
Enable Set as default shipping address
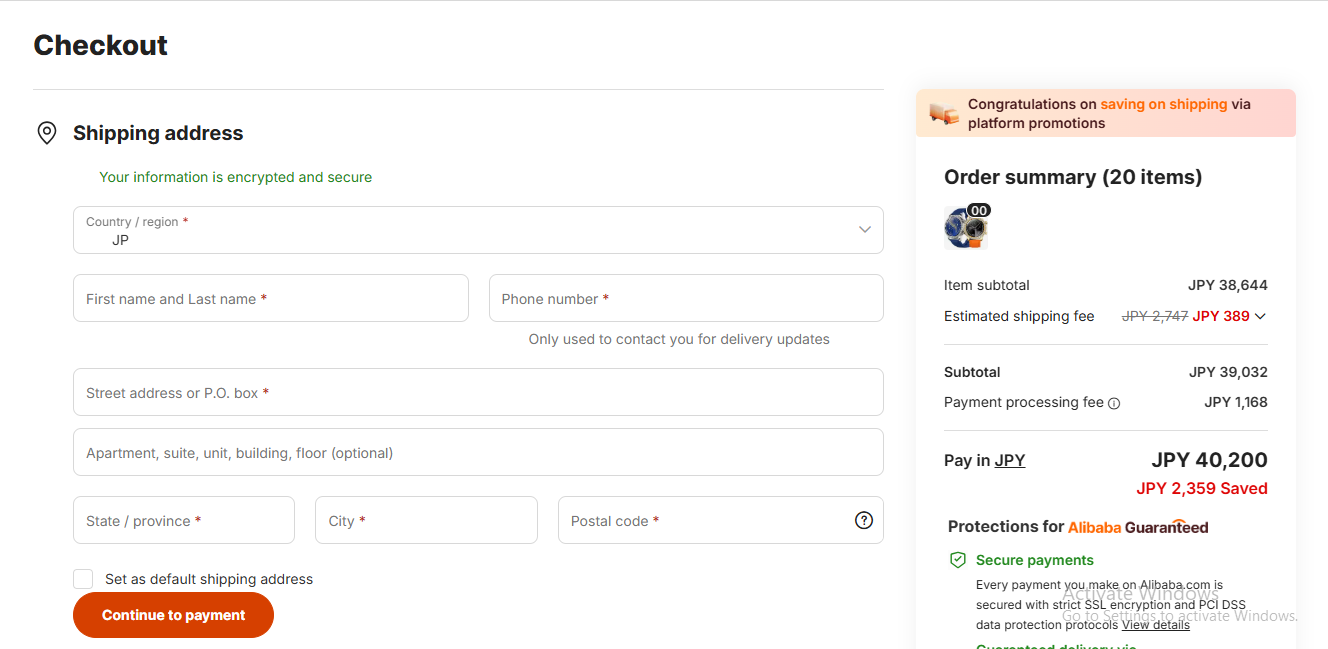tap(82, 578)
